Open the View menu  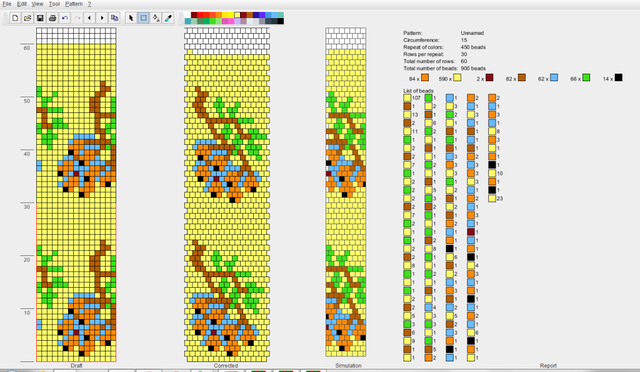(38, 4)
